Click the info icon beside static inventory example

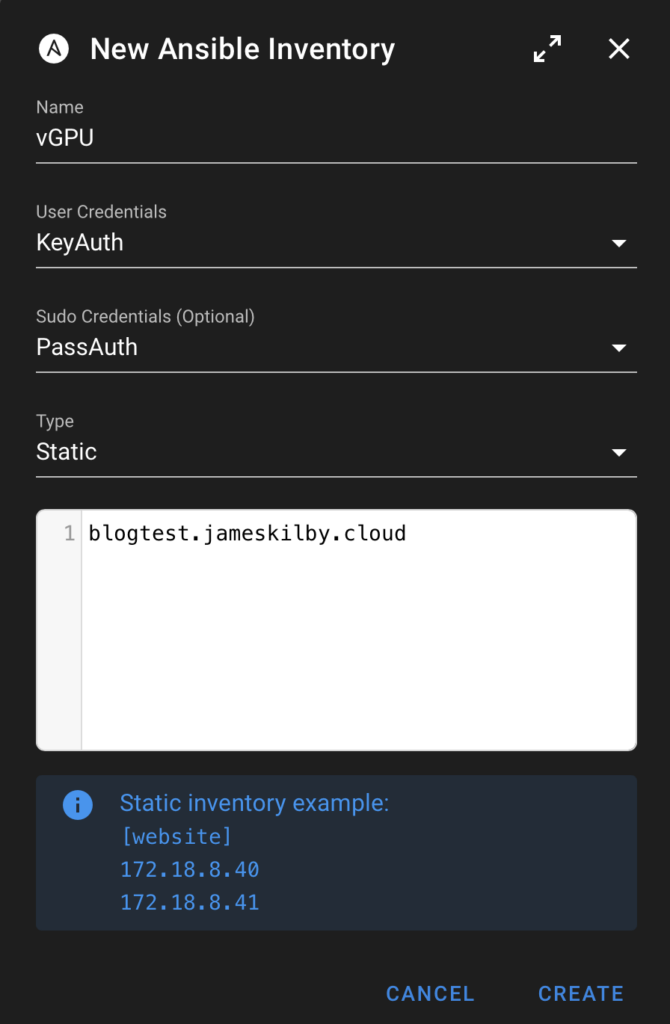tap(78, 805)
